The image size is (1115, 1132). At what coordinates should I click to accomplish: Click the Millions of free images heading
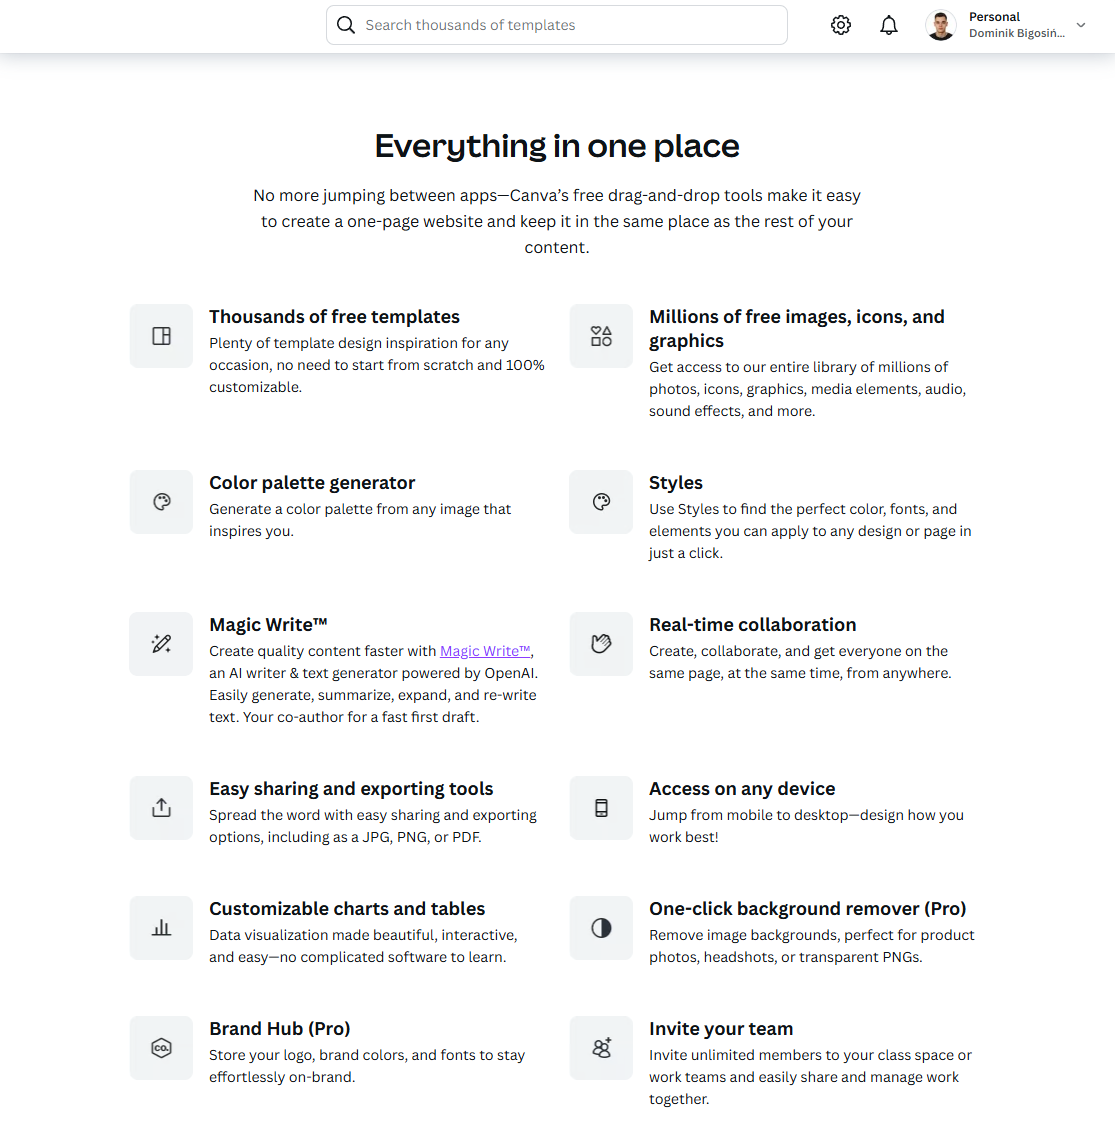point(797,328)
